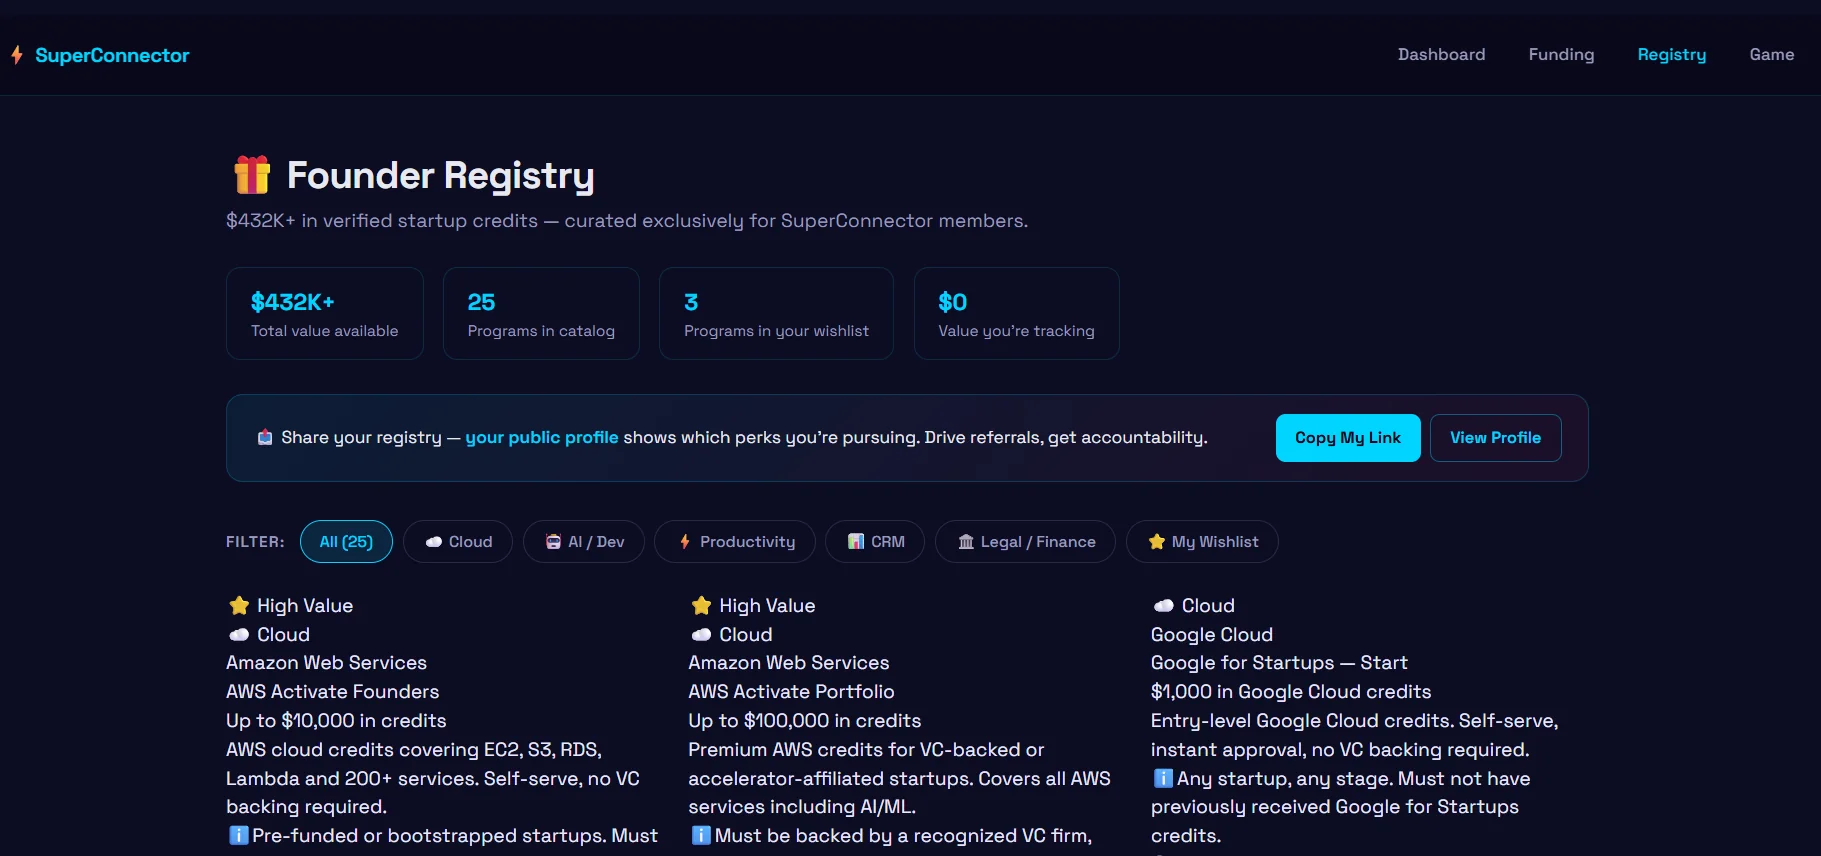The image size is (1821, 856).
Task: Show the My Wishlist filter
Action: pyautogui.click(x=1202, y=542)
